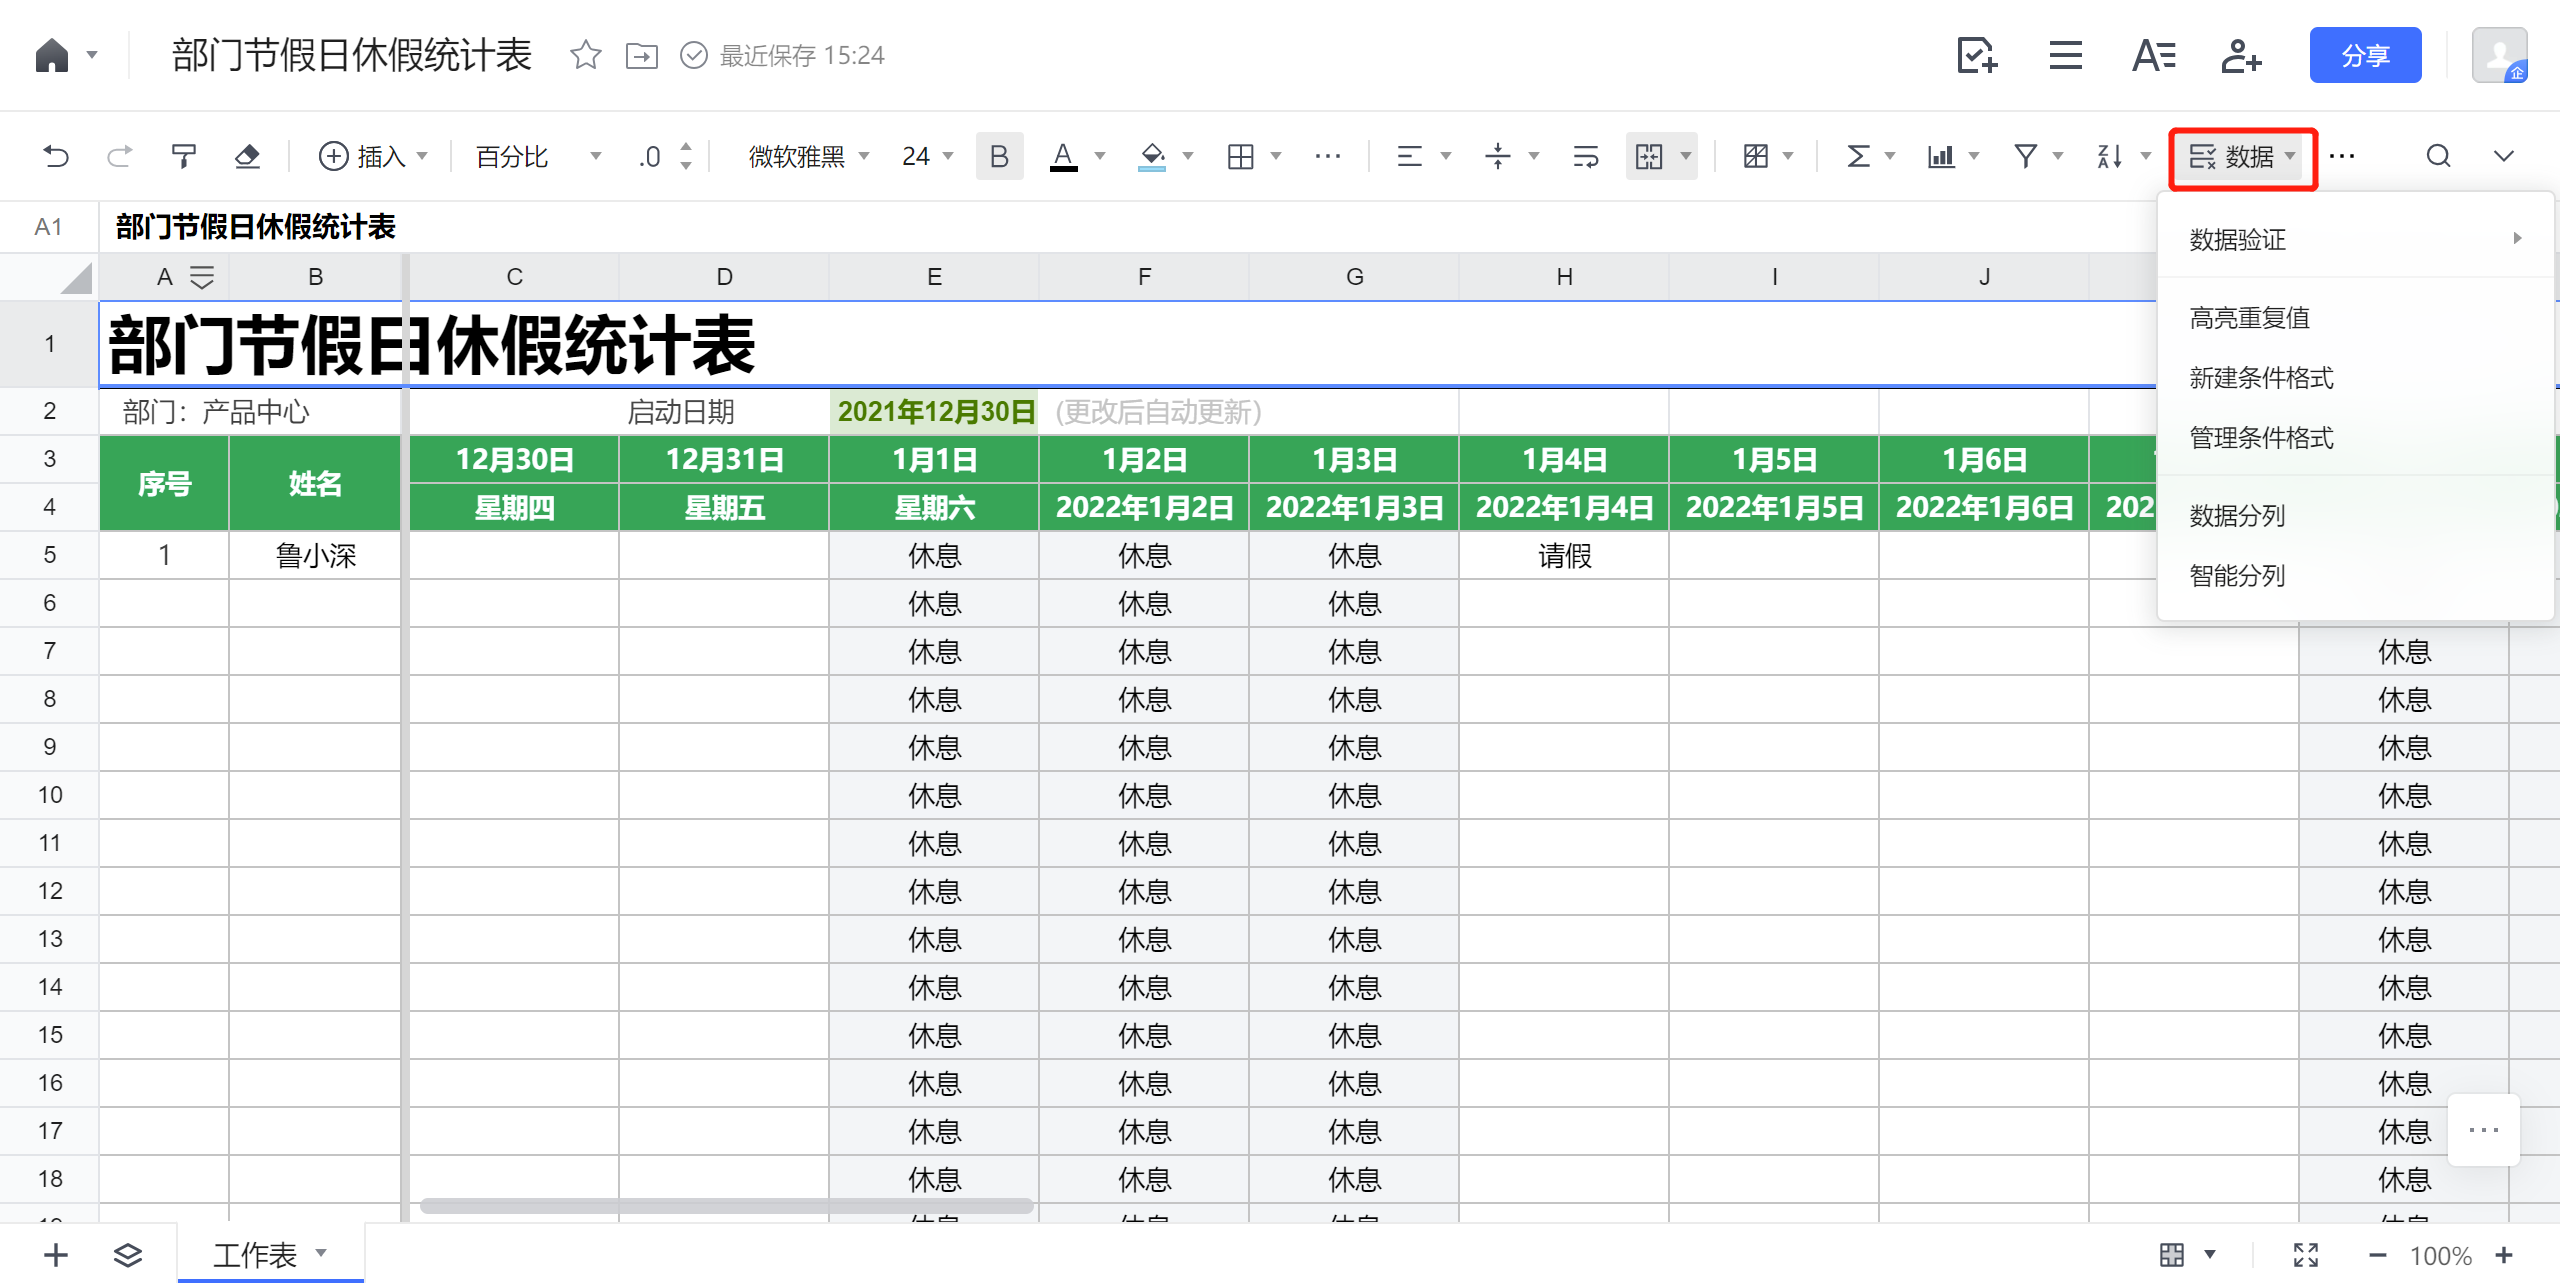Star this document as favorite
The height and width of the screenshot is (1286, 2560).
point(585,55)
